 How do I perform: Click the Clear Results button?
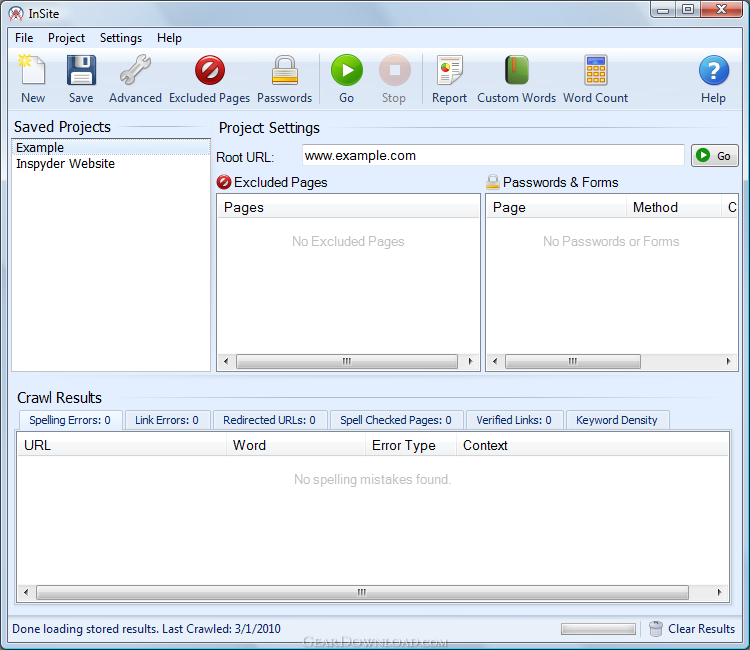pyautogui.click(x=692, y=629)
